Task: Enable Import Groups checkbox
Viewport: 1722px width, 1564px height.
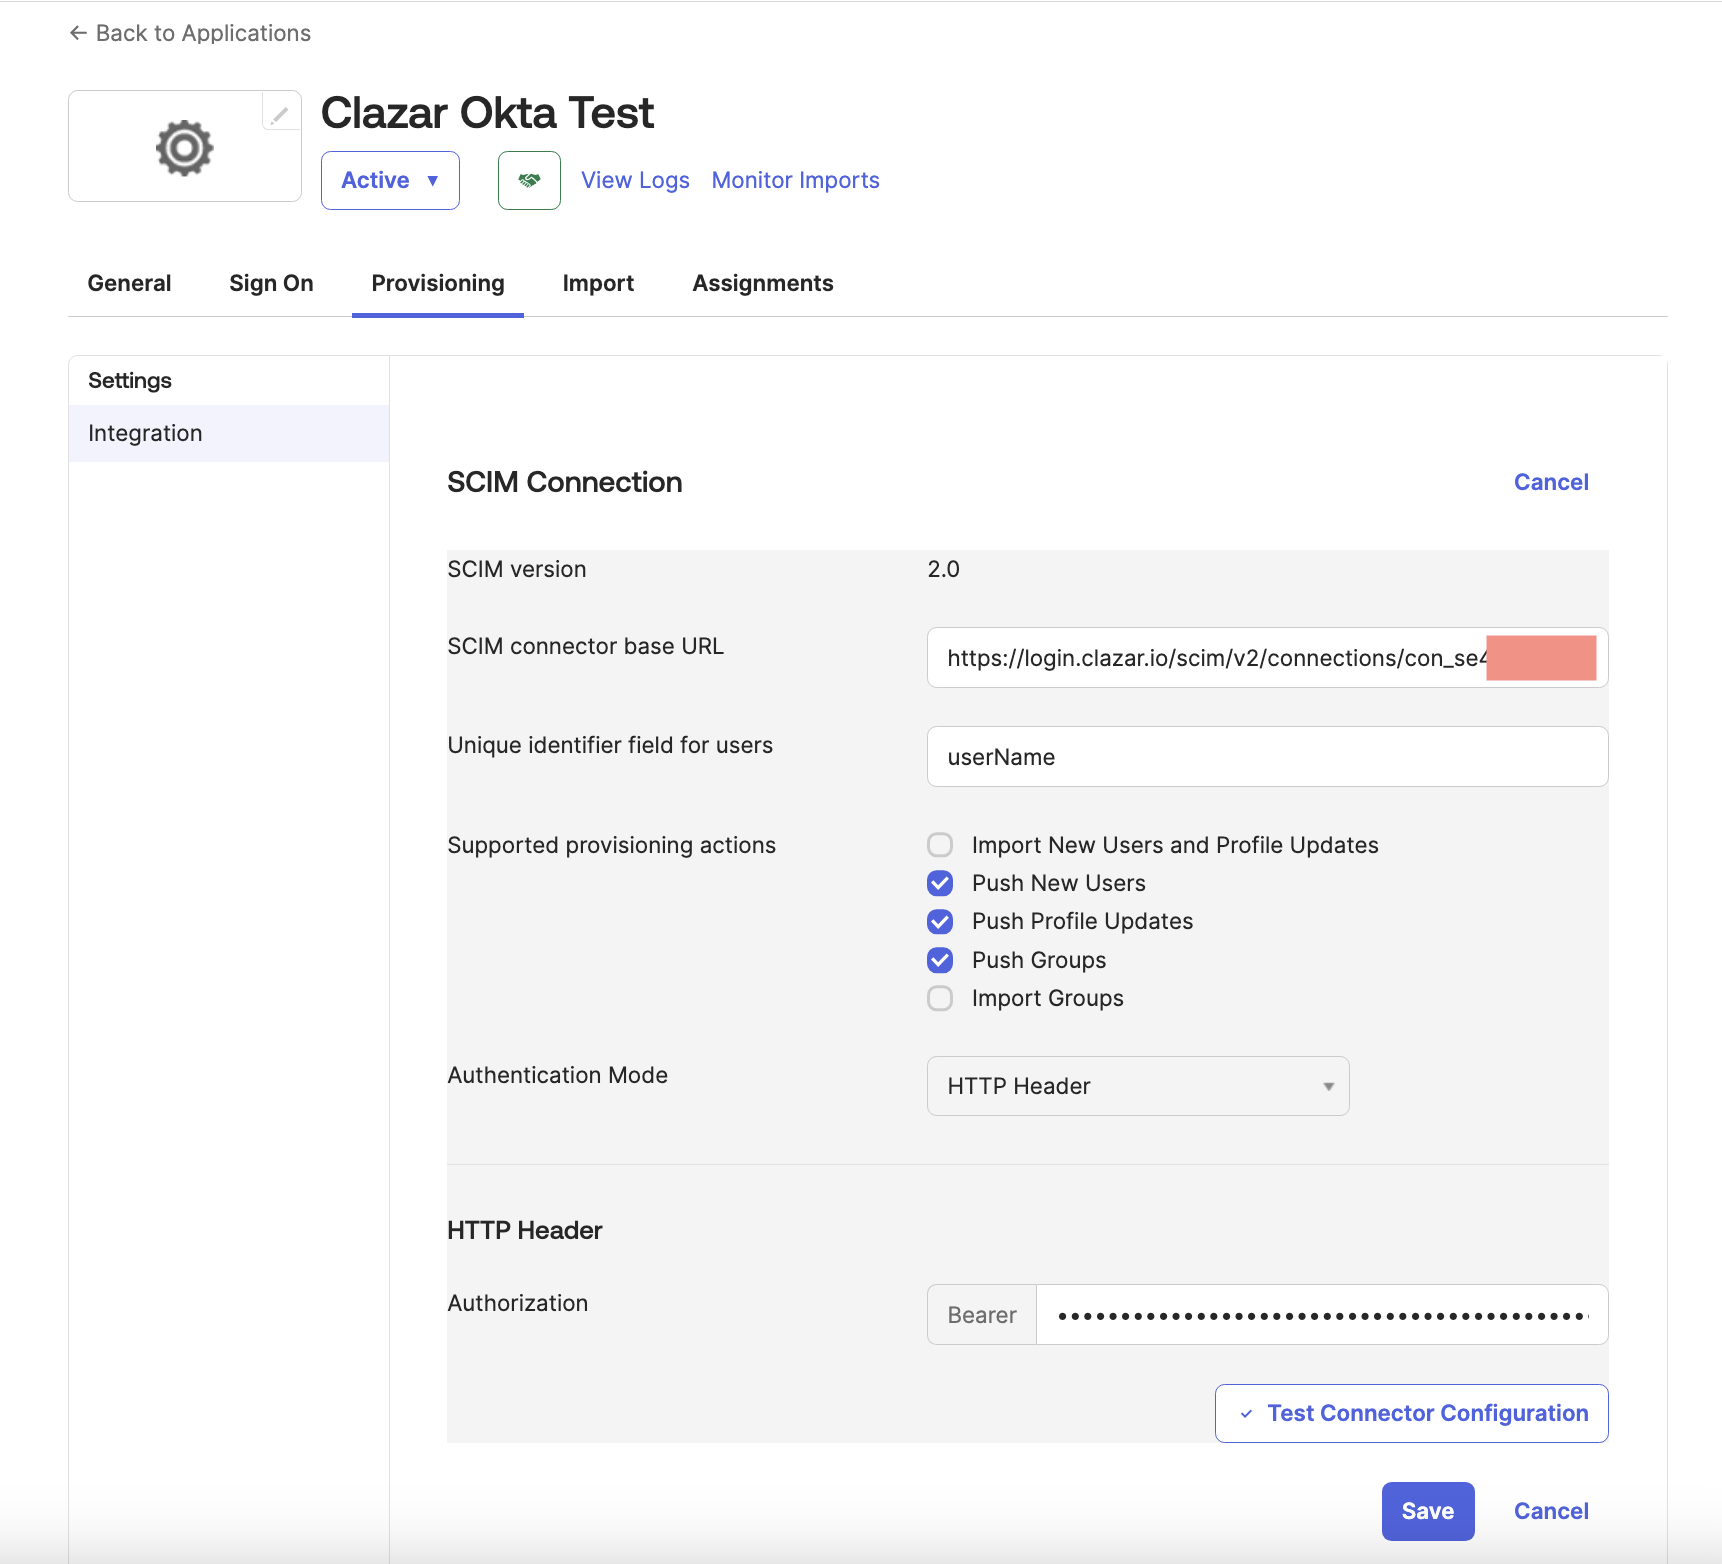Action: pos(940,998)
